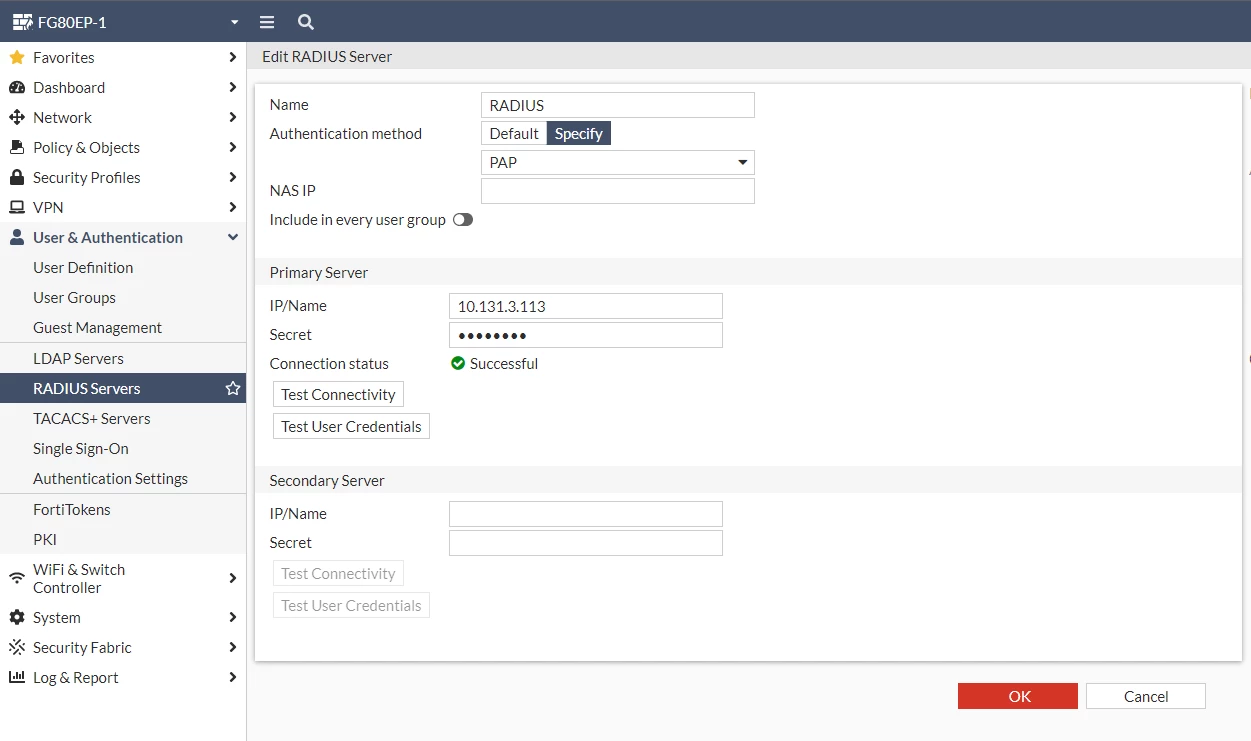Image resolution: width=1251 pixels, height=741 pixels.
Task: Click the Security Fabric icon
Action: pyautogui.click(x=17, y=648)
